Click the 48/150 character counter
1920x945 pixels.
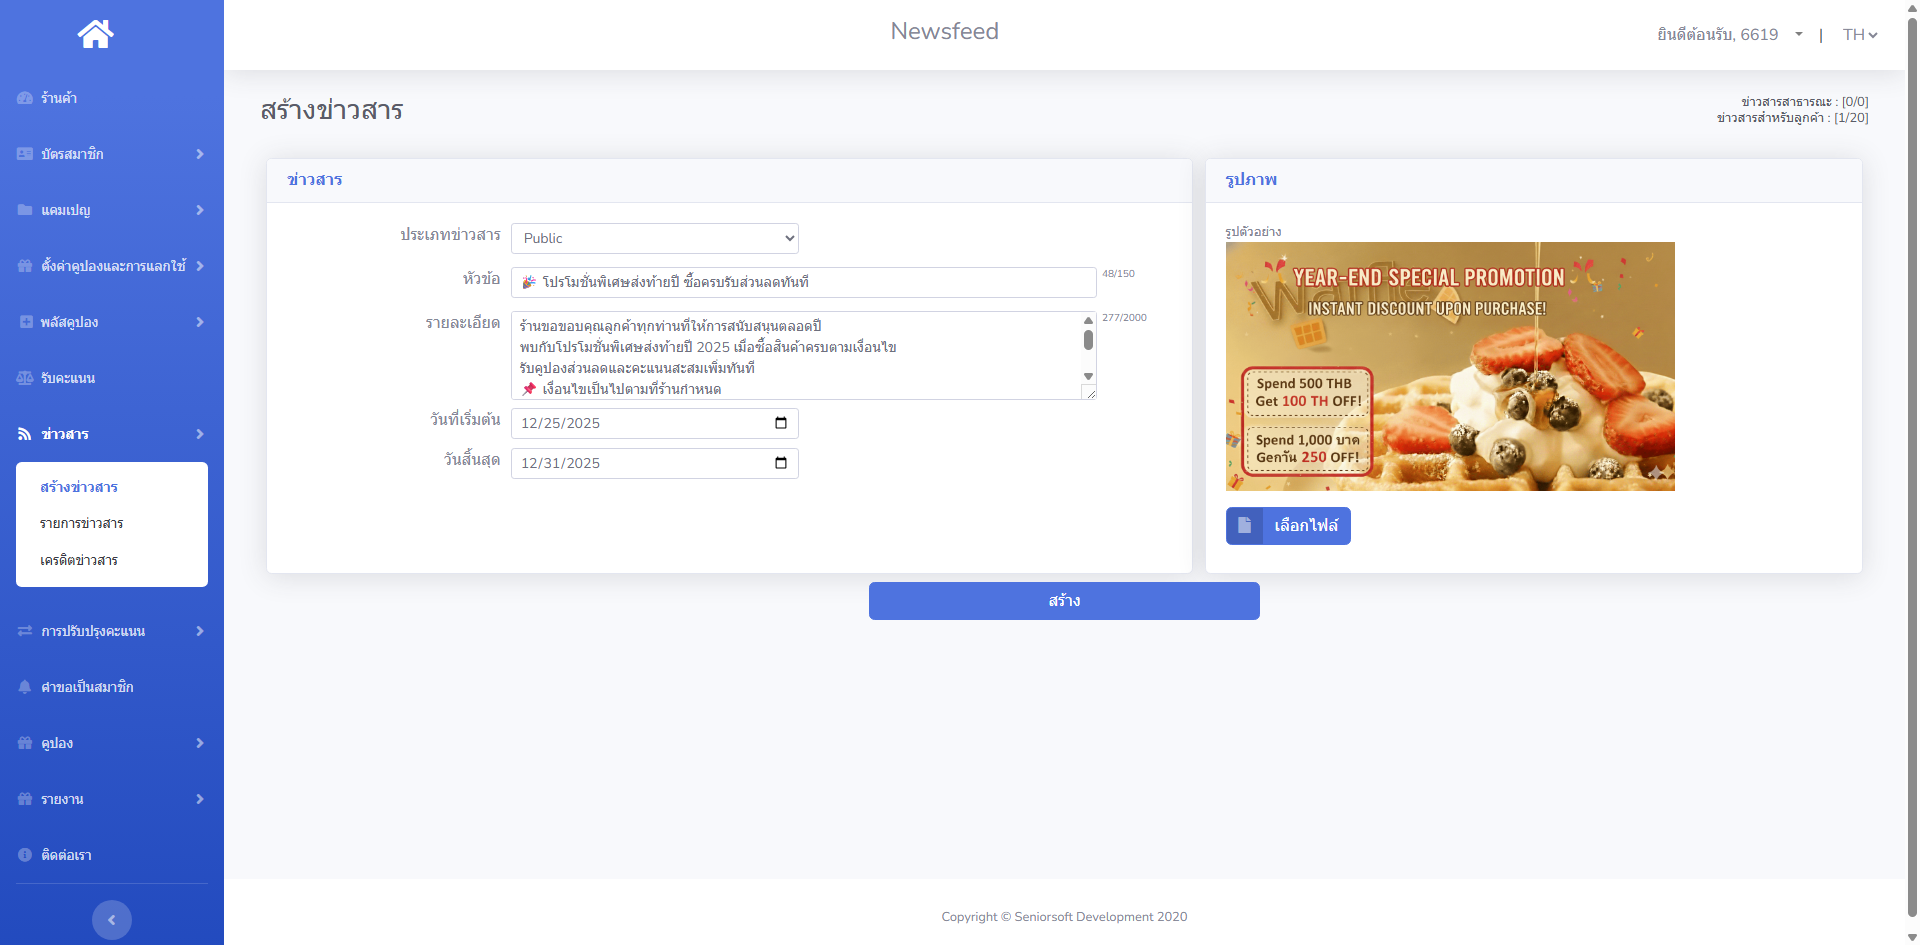1118,273
